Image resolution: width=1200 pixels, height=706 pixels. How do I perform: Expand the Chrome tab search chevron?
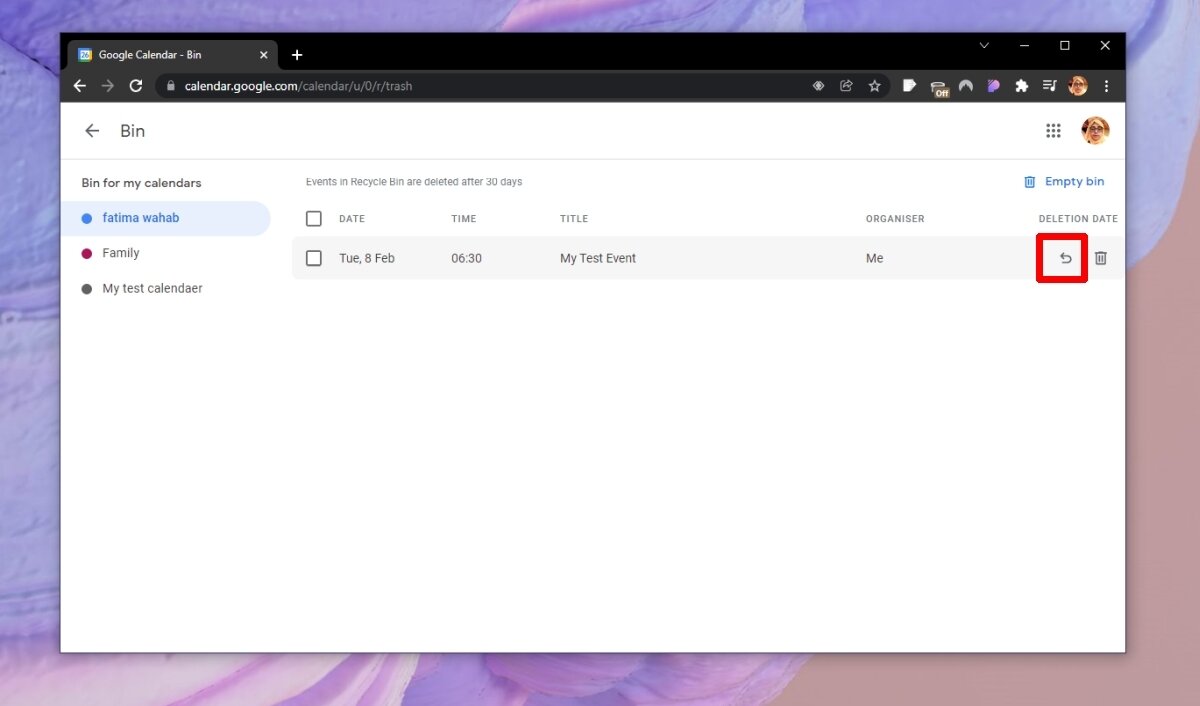(984, 46)
